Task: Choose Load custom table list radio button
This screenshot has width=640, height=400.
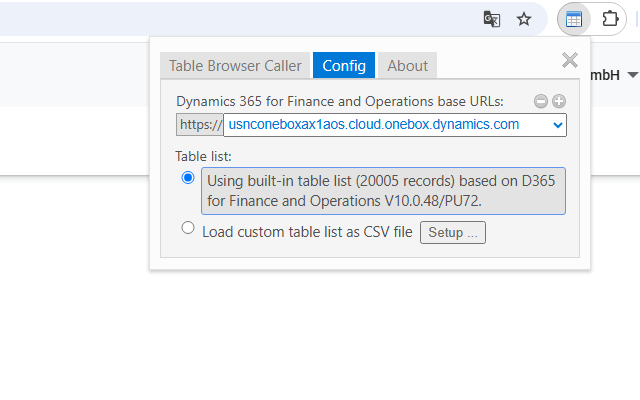Action: click(188, 228)
